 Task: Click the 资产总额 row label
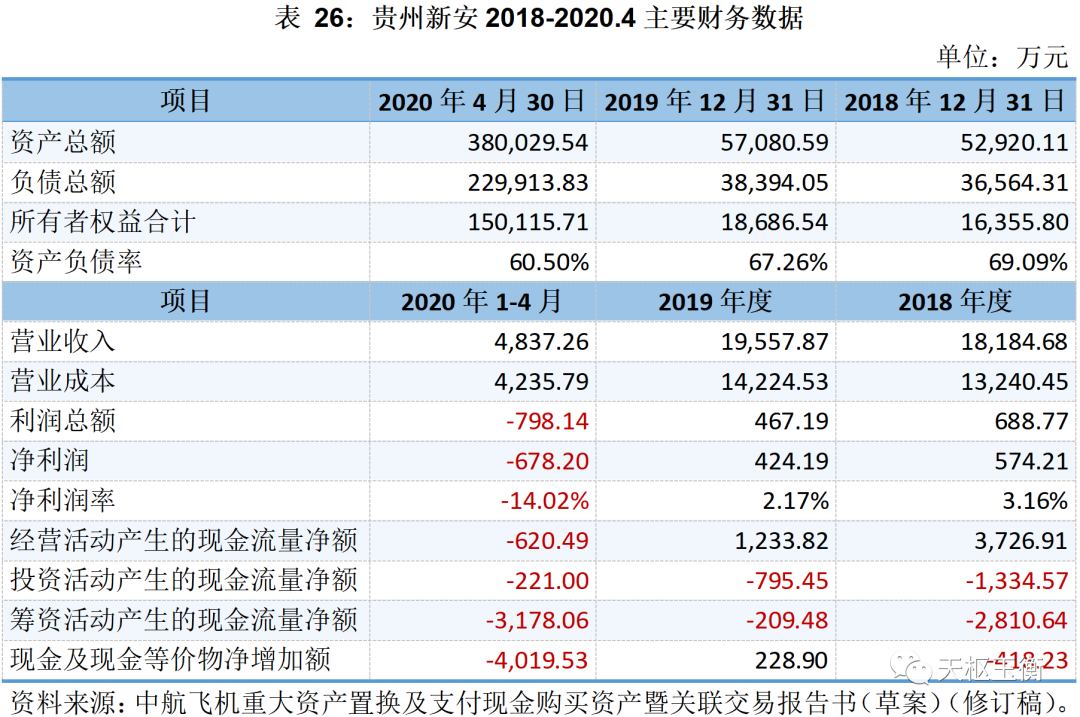click(x=63, y=142)
